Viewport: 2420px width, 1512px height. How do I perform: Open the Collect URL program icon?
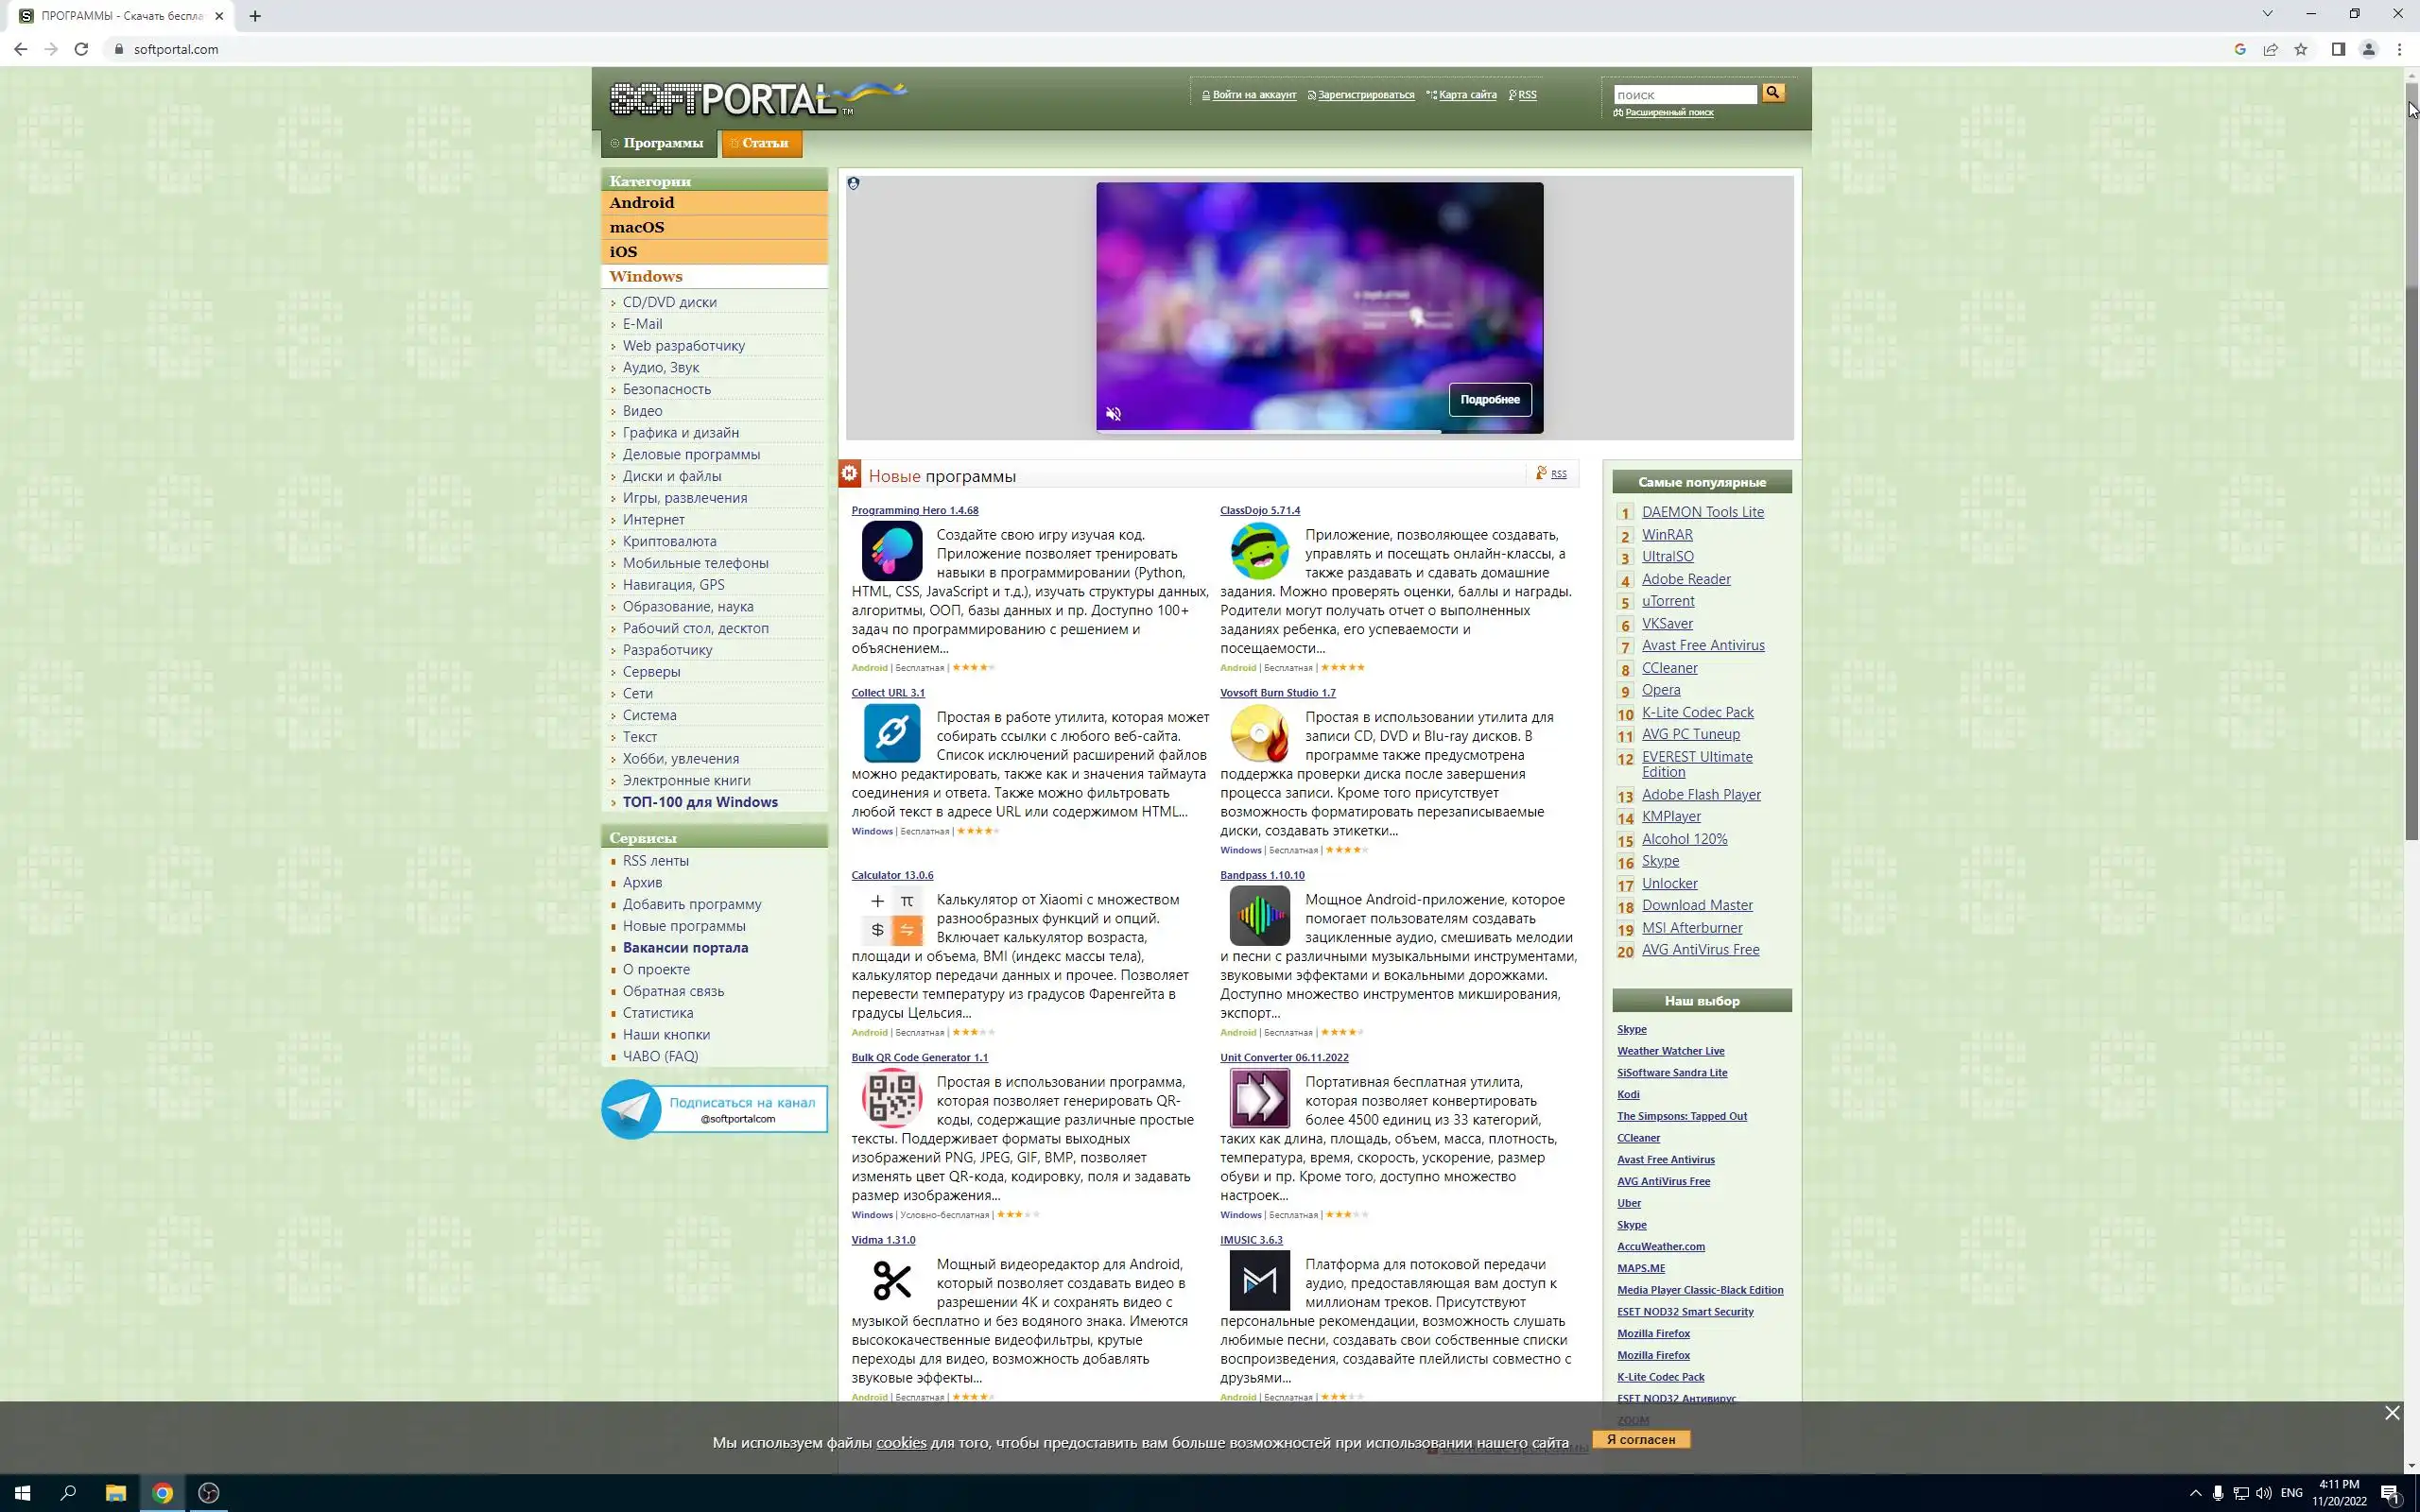(x=891, y=733)
